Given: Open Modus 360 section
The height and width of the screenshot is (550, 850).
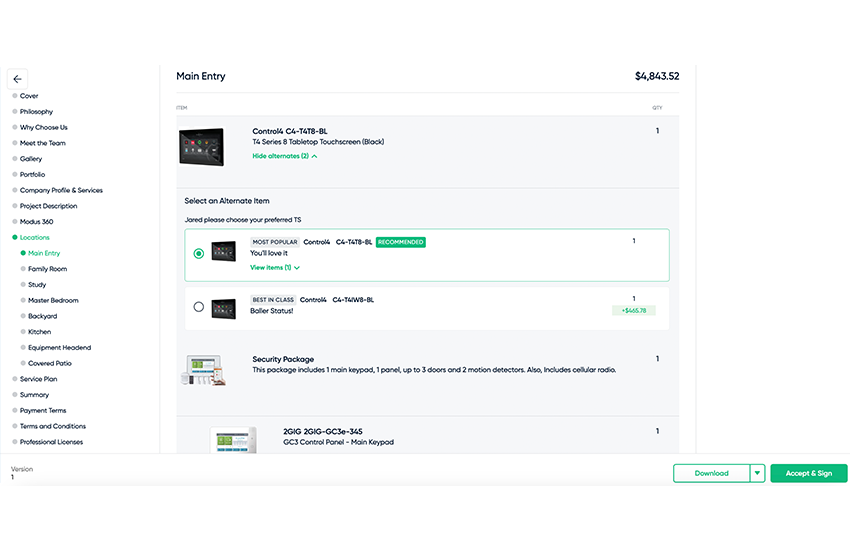Looking at the screenshot, I should (x=36, y=222).
